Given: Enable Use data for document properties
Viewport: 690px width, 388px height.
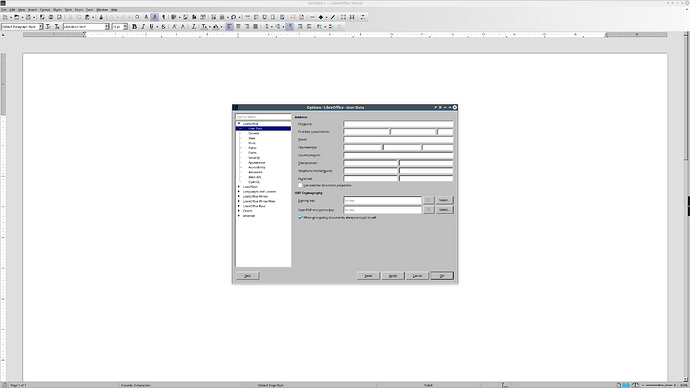Looking at the screenshot, I should [301, 186].
